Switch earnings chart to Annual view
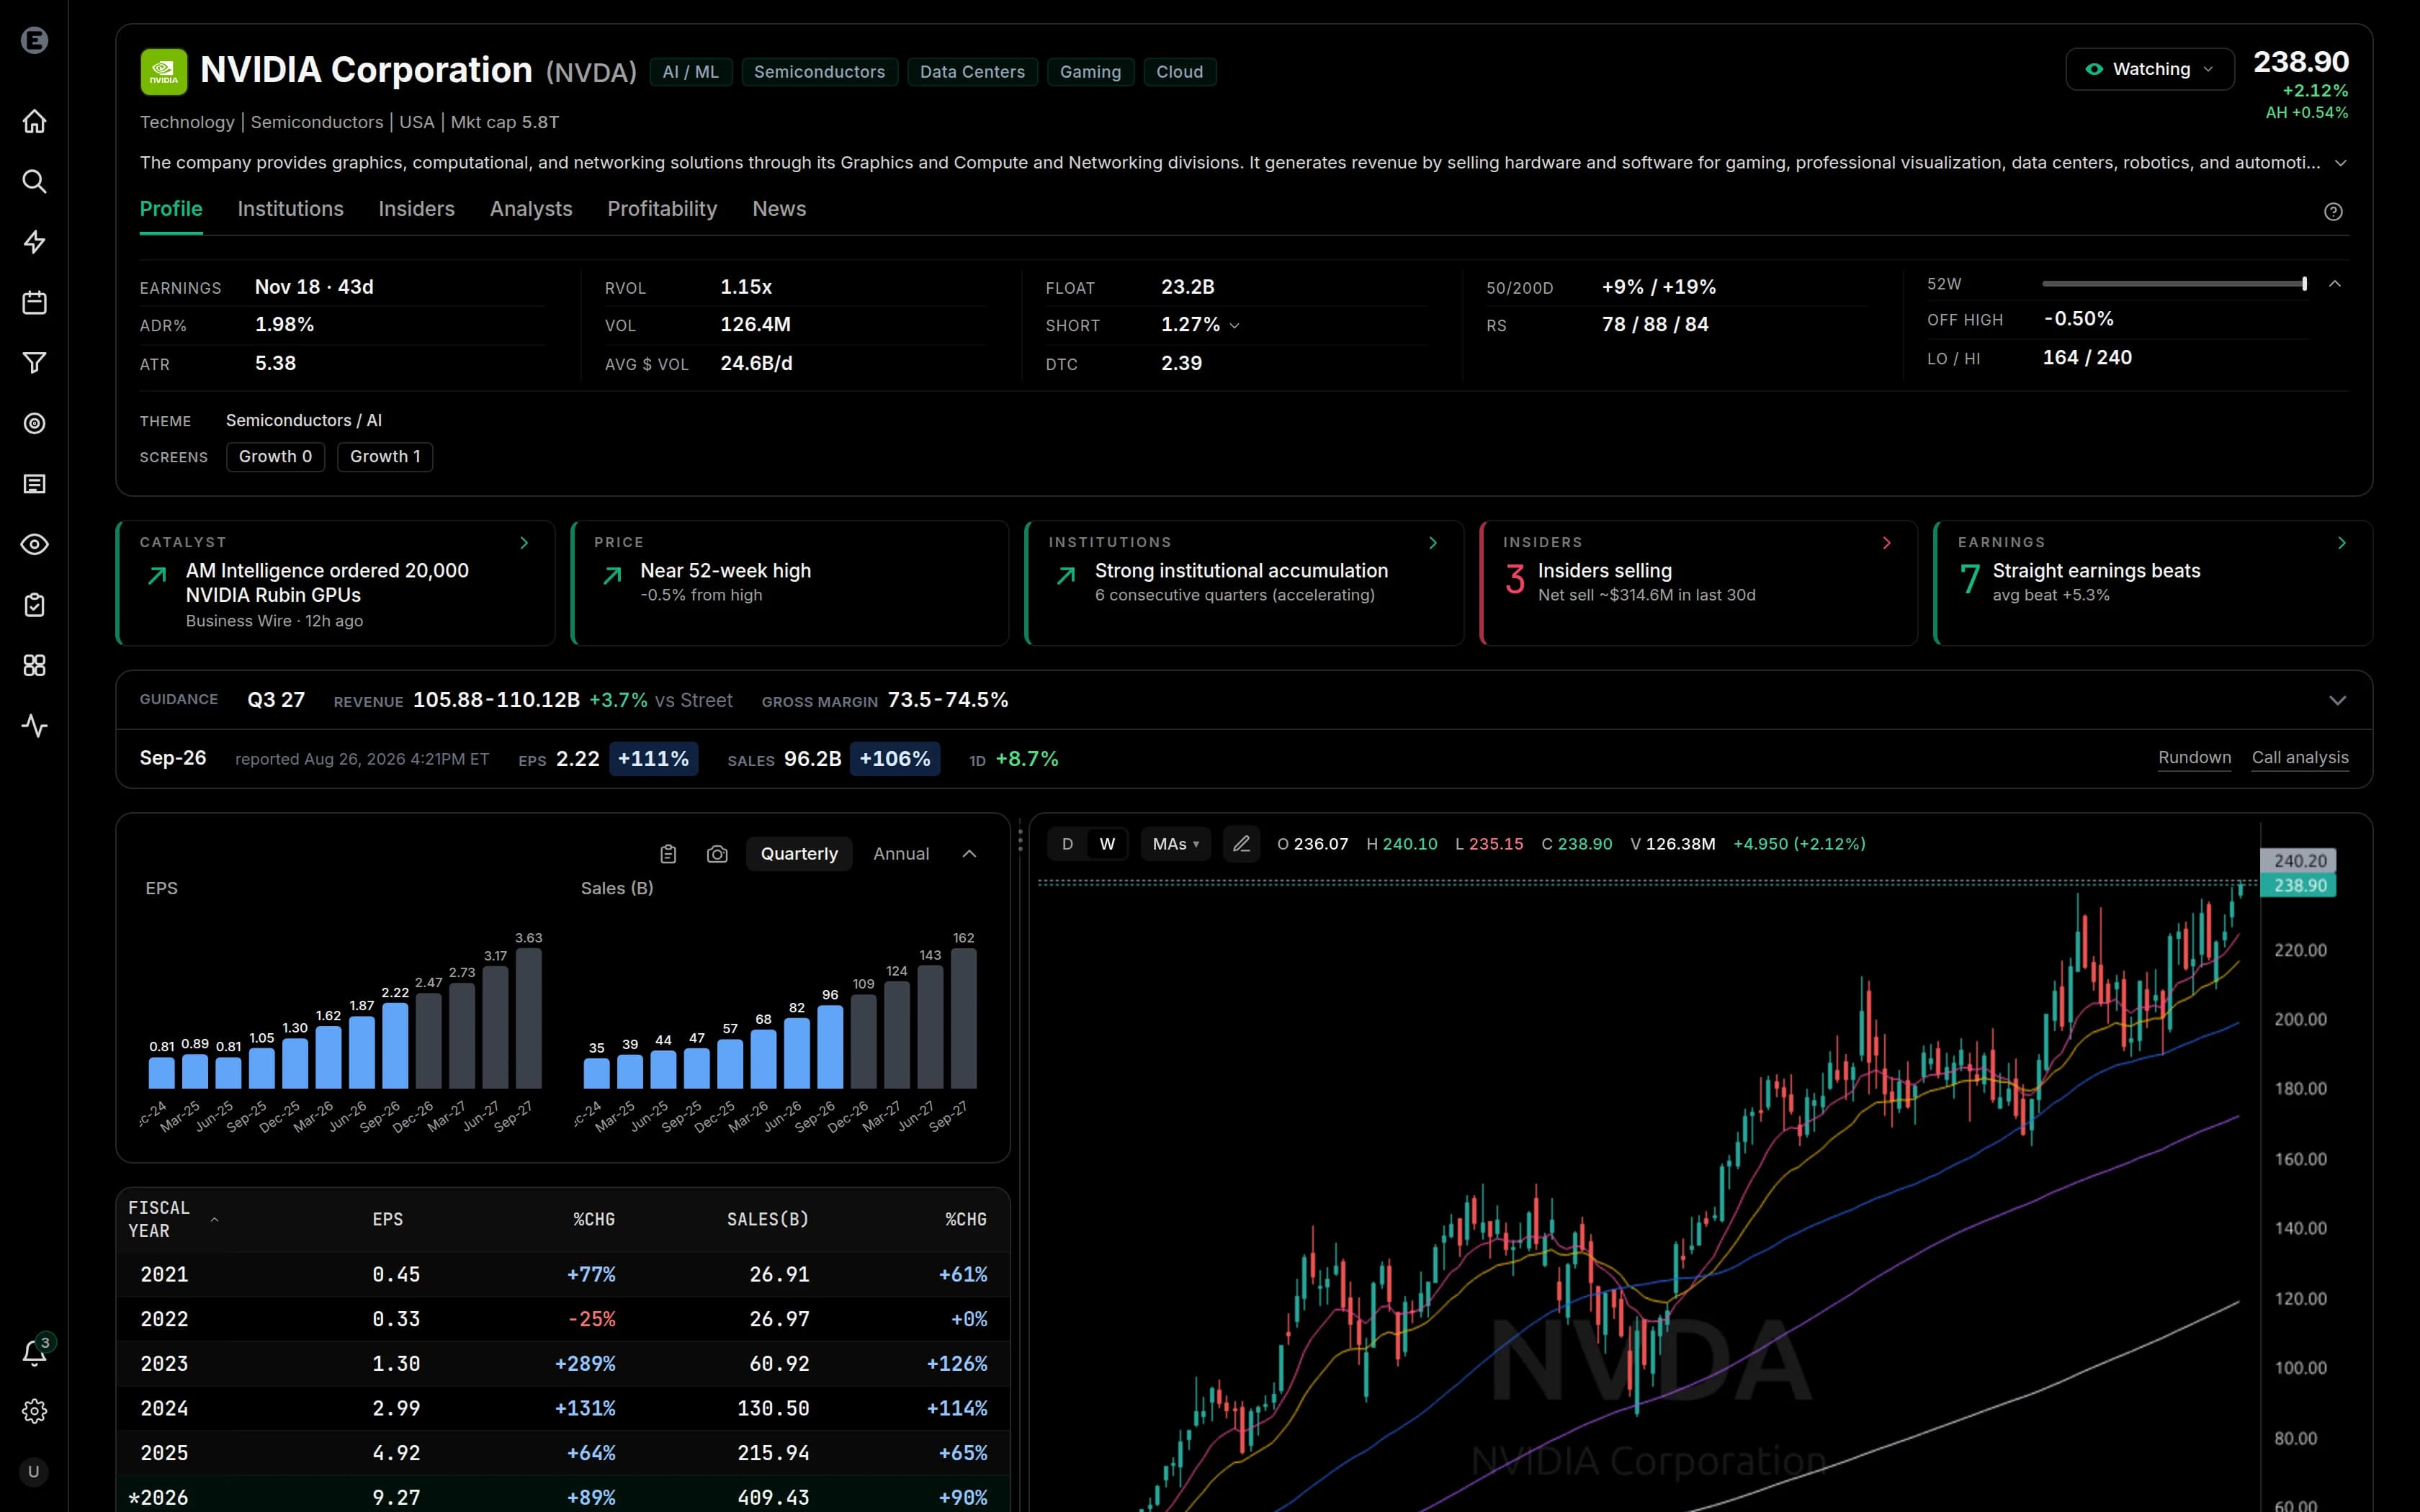2420x1512 pixels. [901, 854]
